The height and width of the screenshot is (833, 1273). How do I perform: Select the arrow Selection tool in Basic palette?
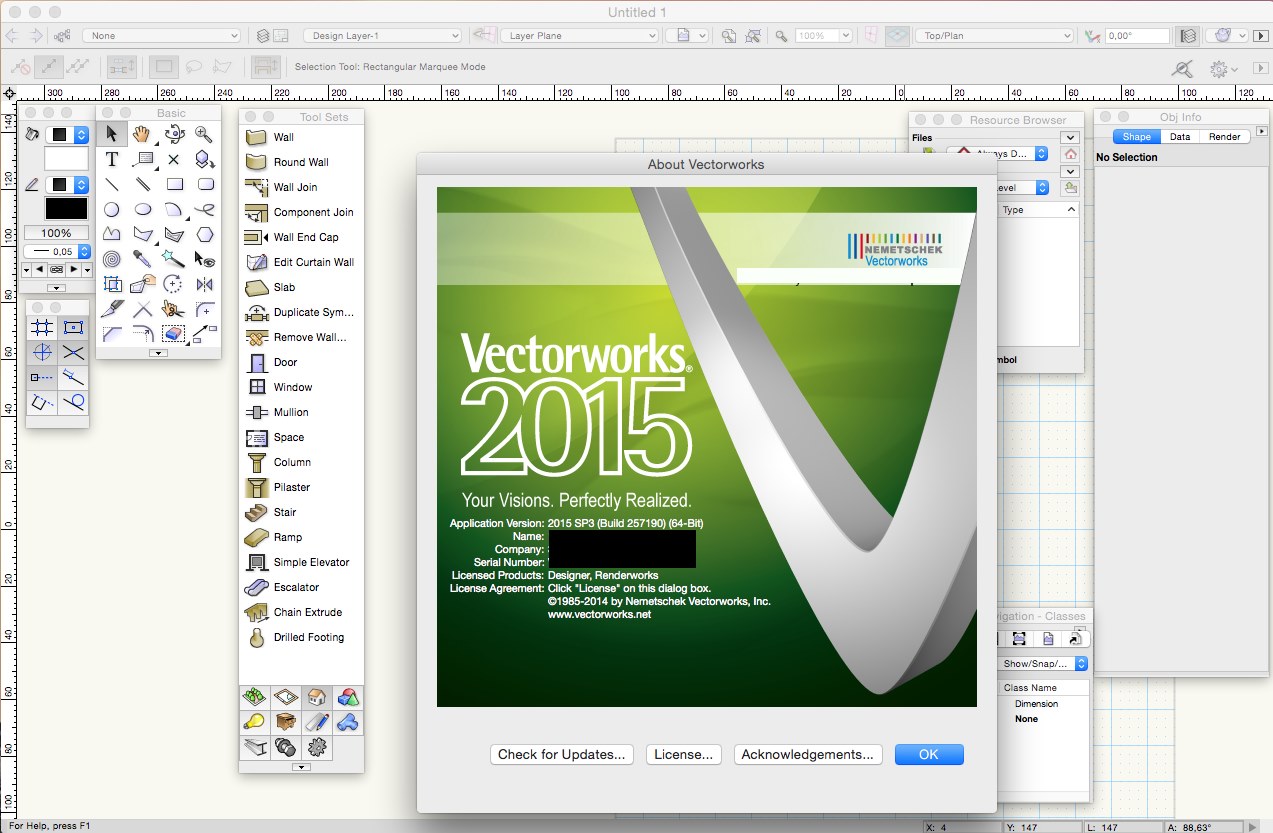tap(112, 134)
